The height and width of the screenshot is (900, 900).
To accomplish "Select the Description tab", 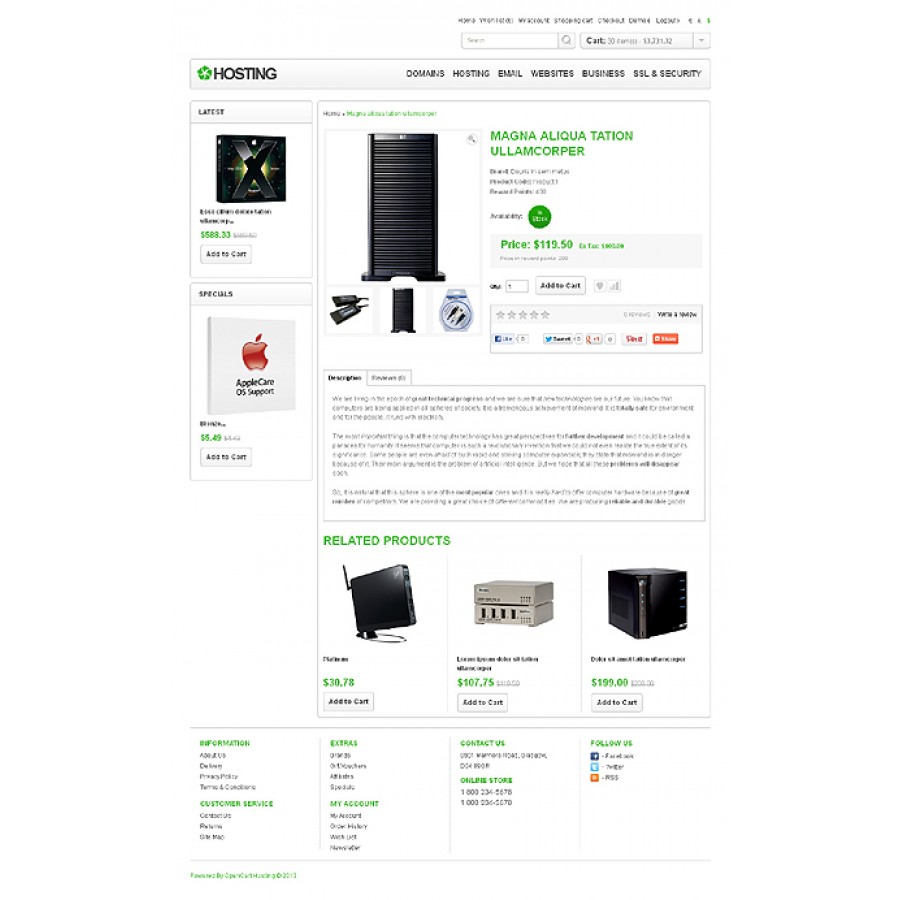I will tap(345, 378).
